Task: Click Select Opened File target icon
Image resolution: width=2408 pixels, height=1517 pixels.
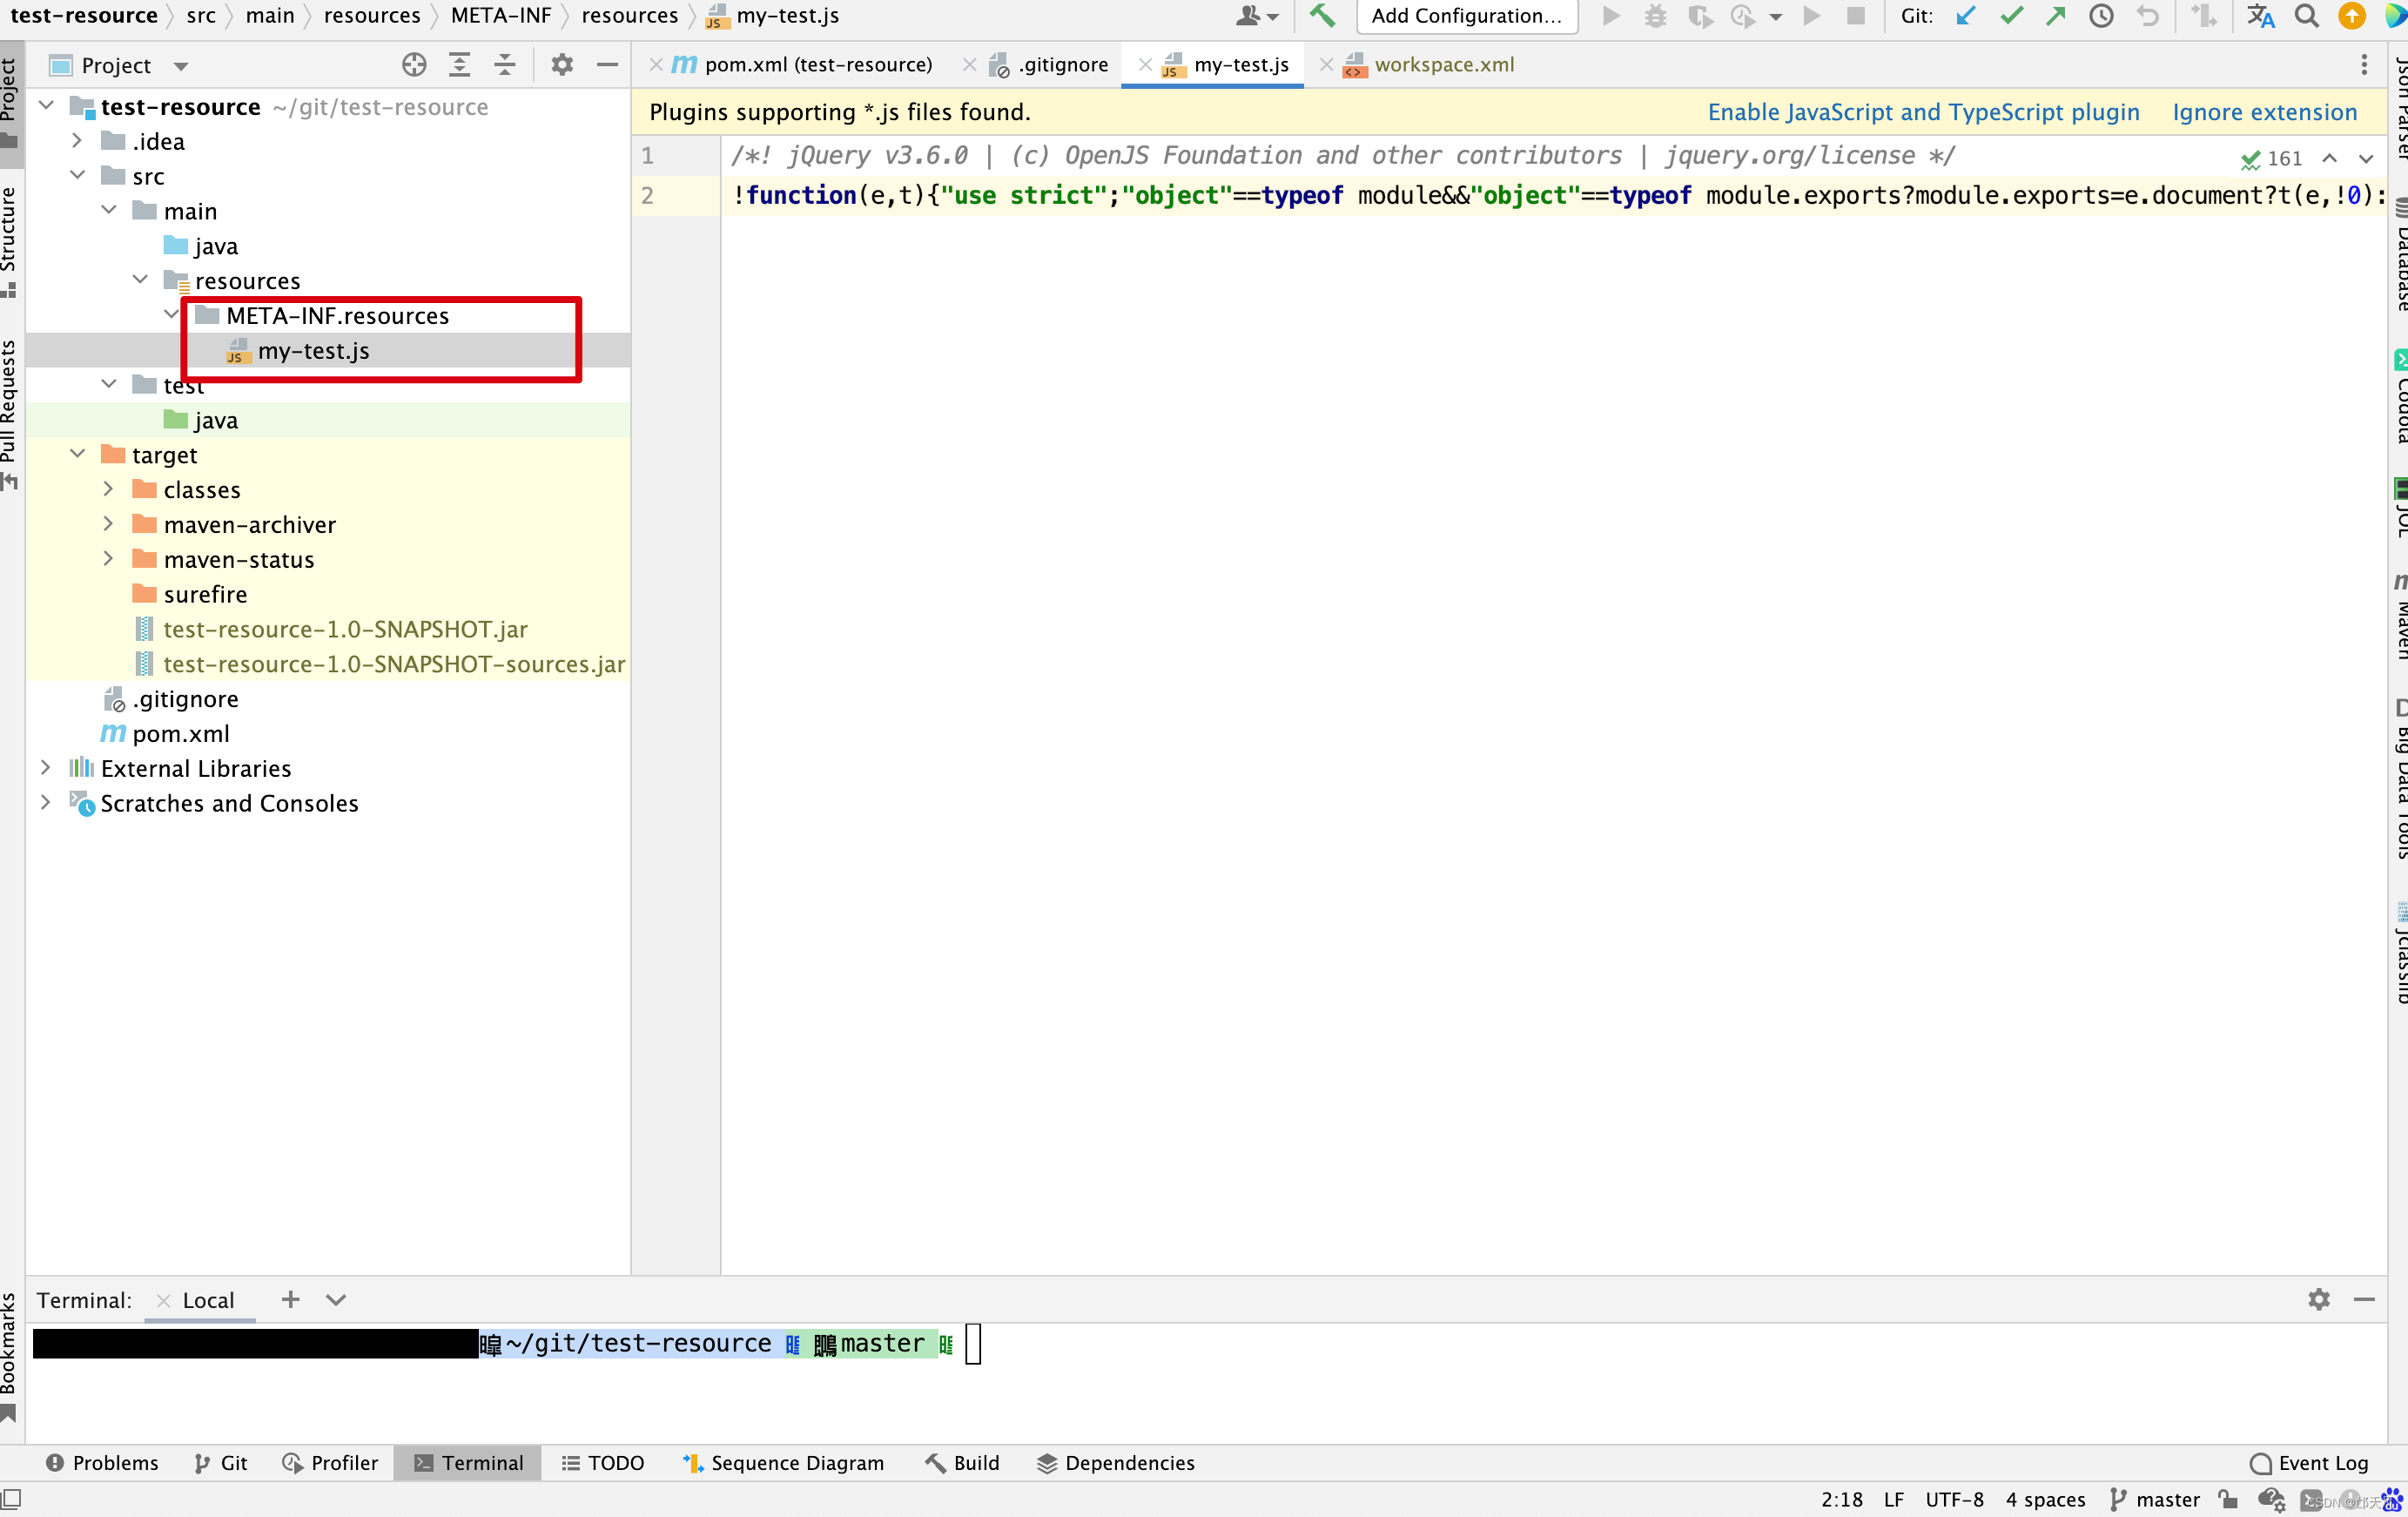Action: tap(414, 65)
